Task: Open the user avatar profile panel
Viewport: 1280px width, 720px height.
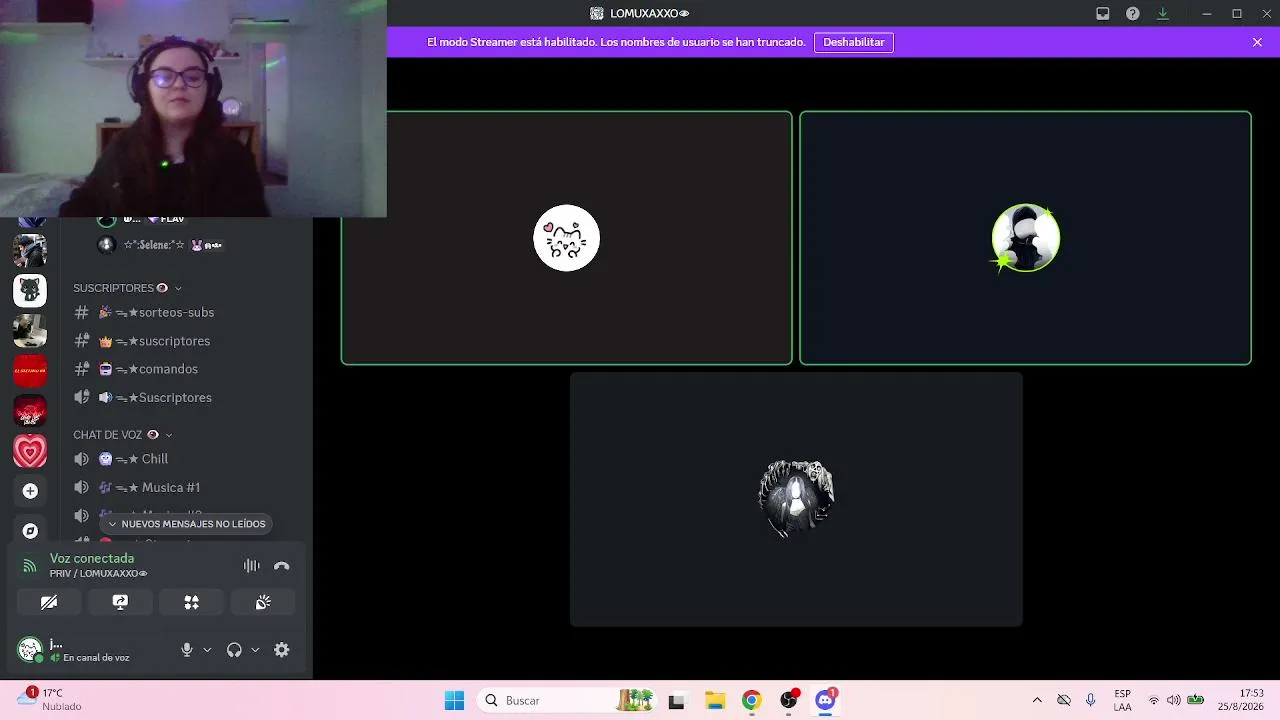Action: click(30, 650)
